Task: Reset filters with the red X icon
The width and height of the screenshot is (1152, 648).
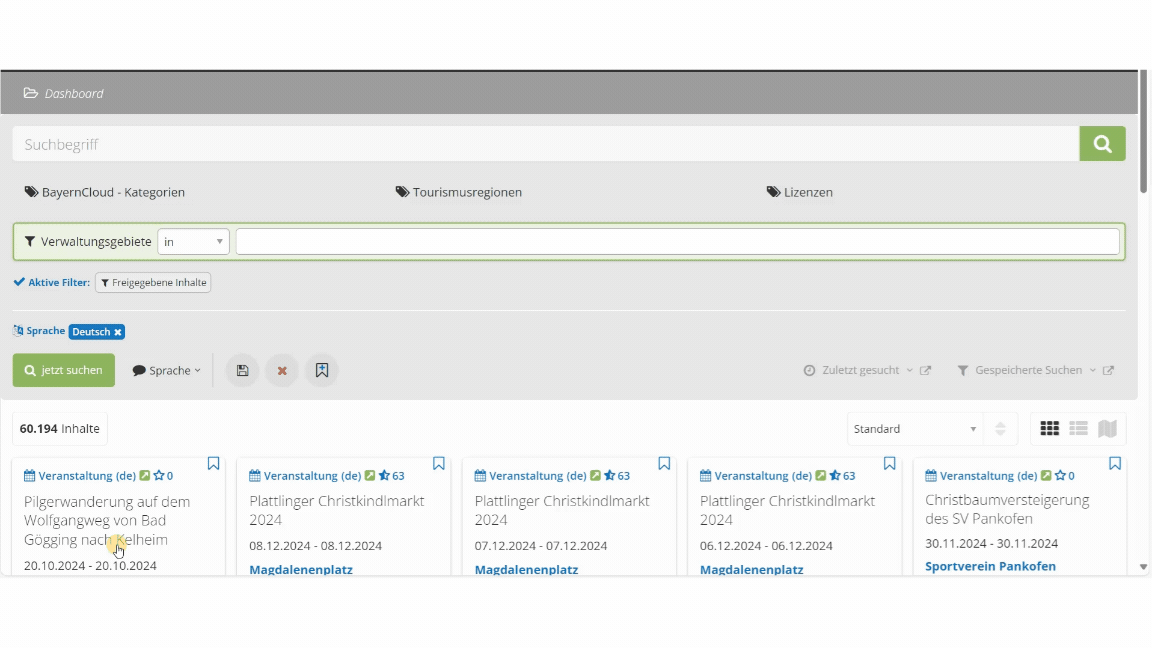Action: [x=282, y=370]
